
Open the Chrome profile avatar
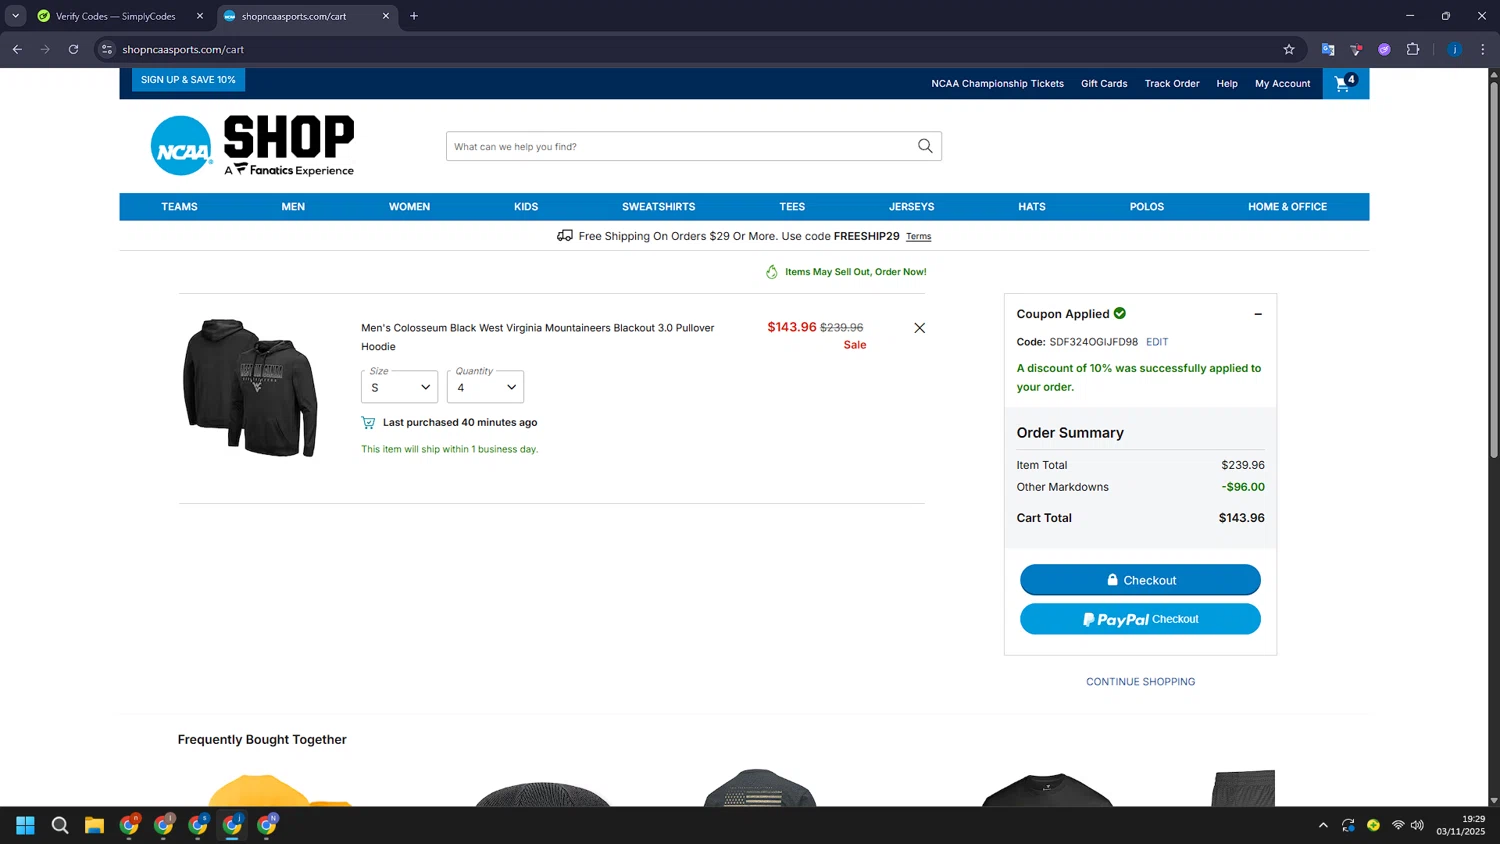pos(1455,49)
